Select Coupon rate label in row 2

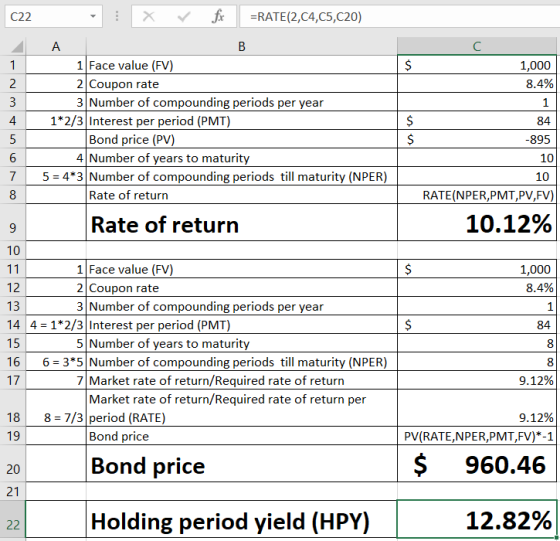pos(241,84)
